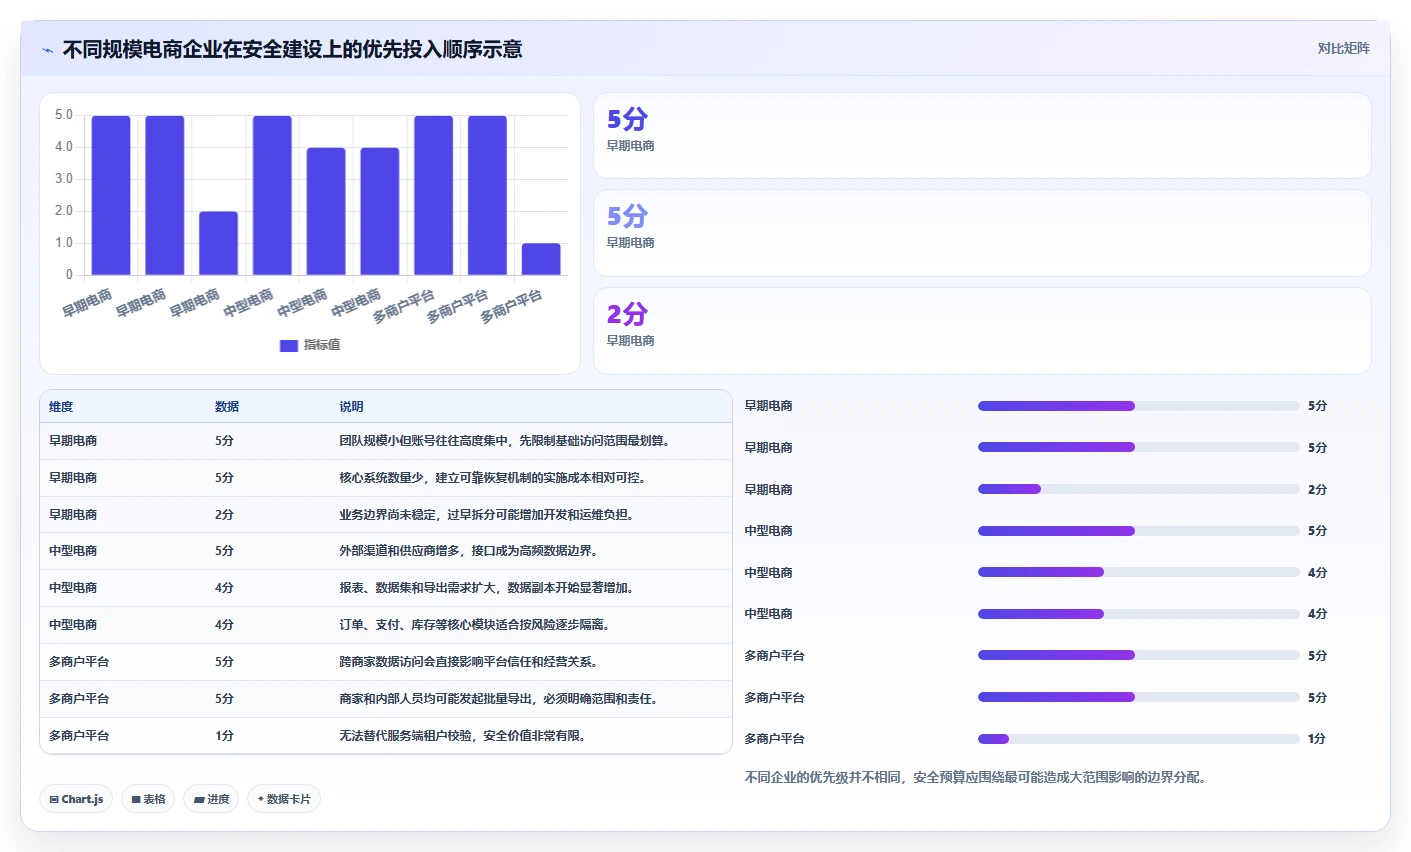Click the 多商户平台 1分 progress bar
The width and height of the screenshot is (1411, 852).
point(1139,739)
